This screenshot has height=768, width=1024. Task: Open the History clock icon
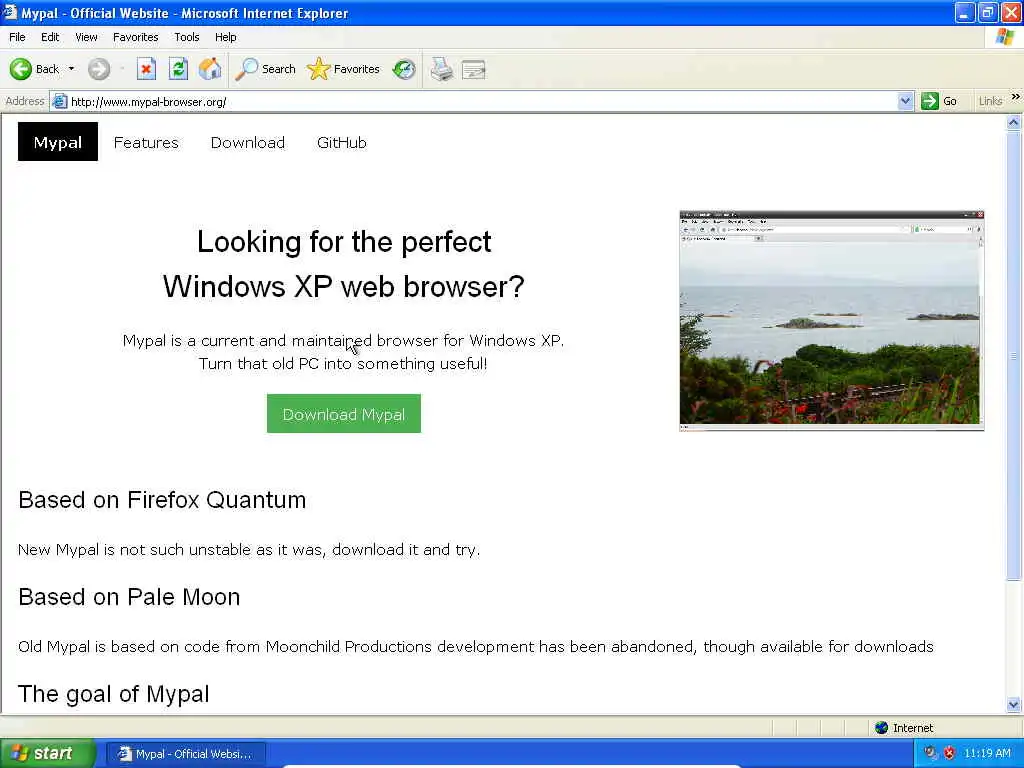pyautogui.click(x=404, y=69)
